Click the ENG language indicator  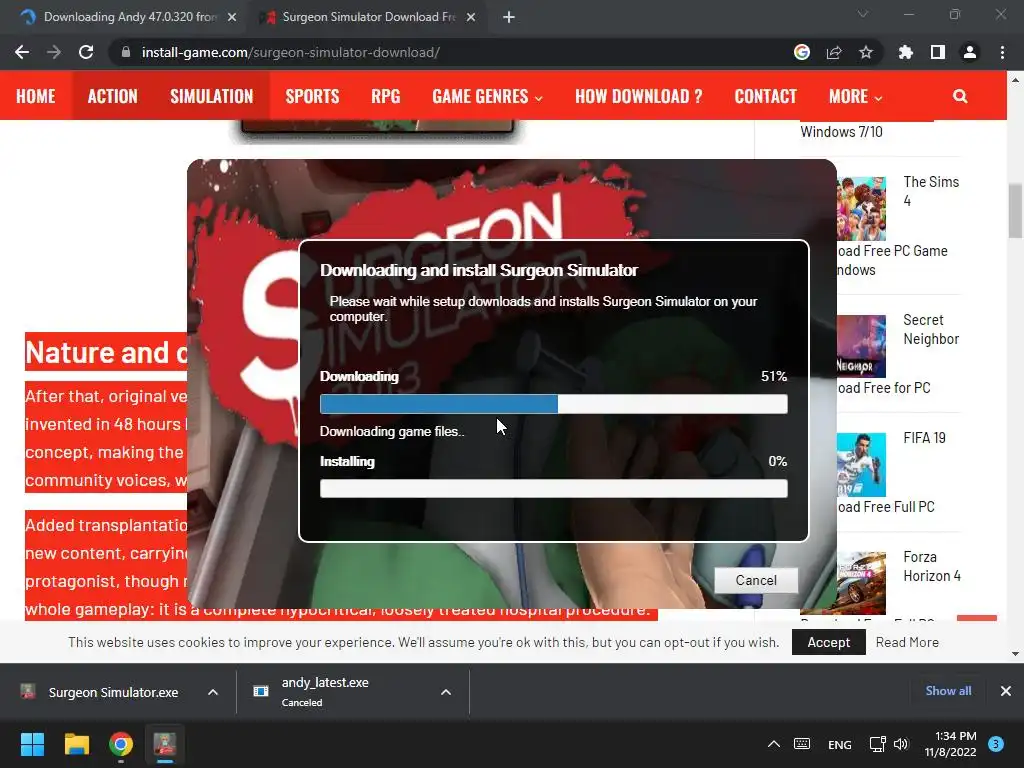[839, 744]
